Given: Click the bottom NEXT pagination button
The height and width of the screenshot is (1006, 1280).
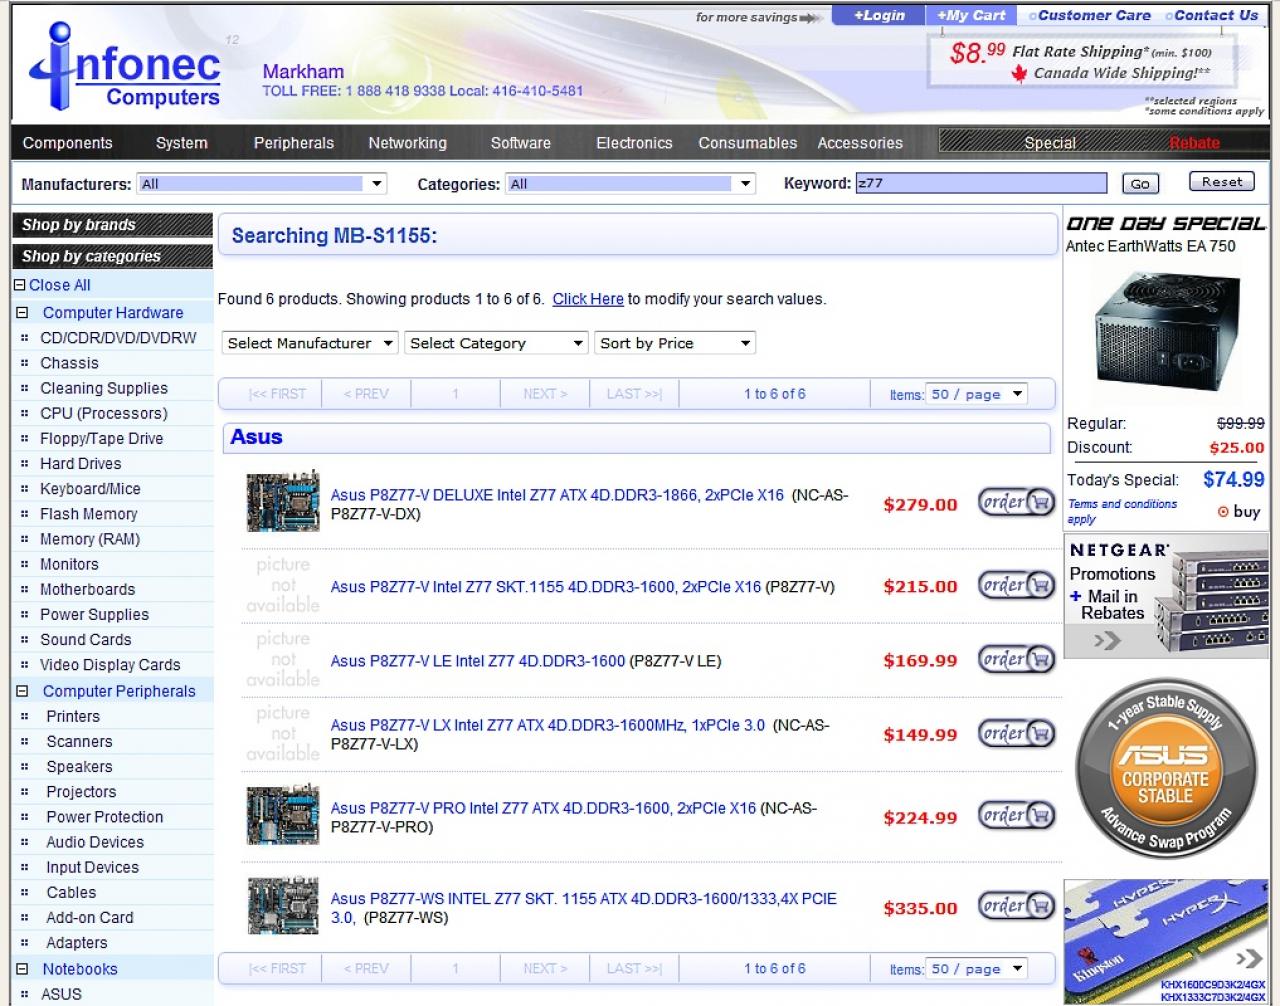Looking at the screenshot, I should [545, 968].
